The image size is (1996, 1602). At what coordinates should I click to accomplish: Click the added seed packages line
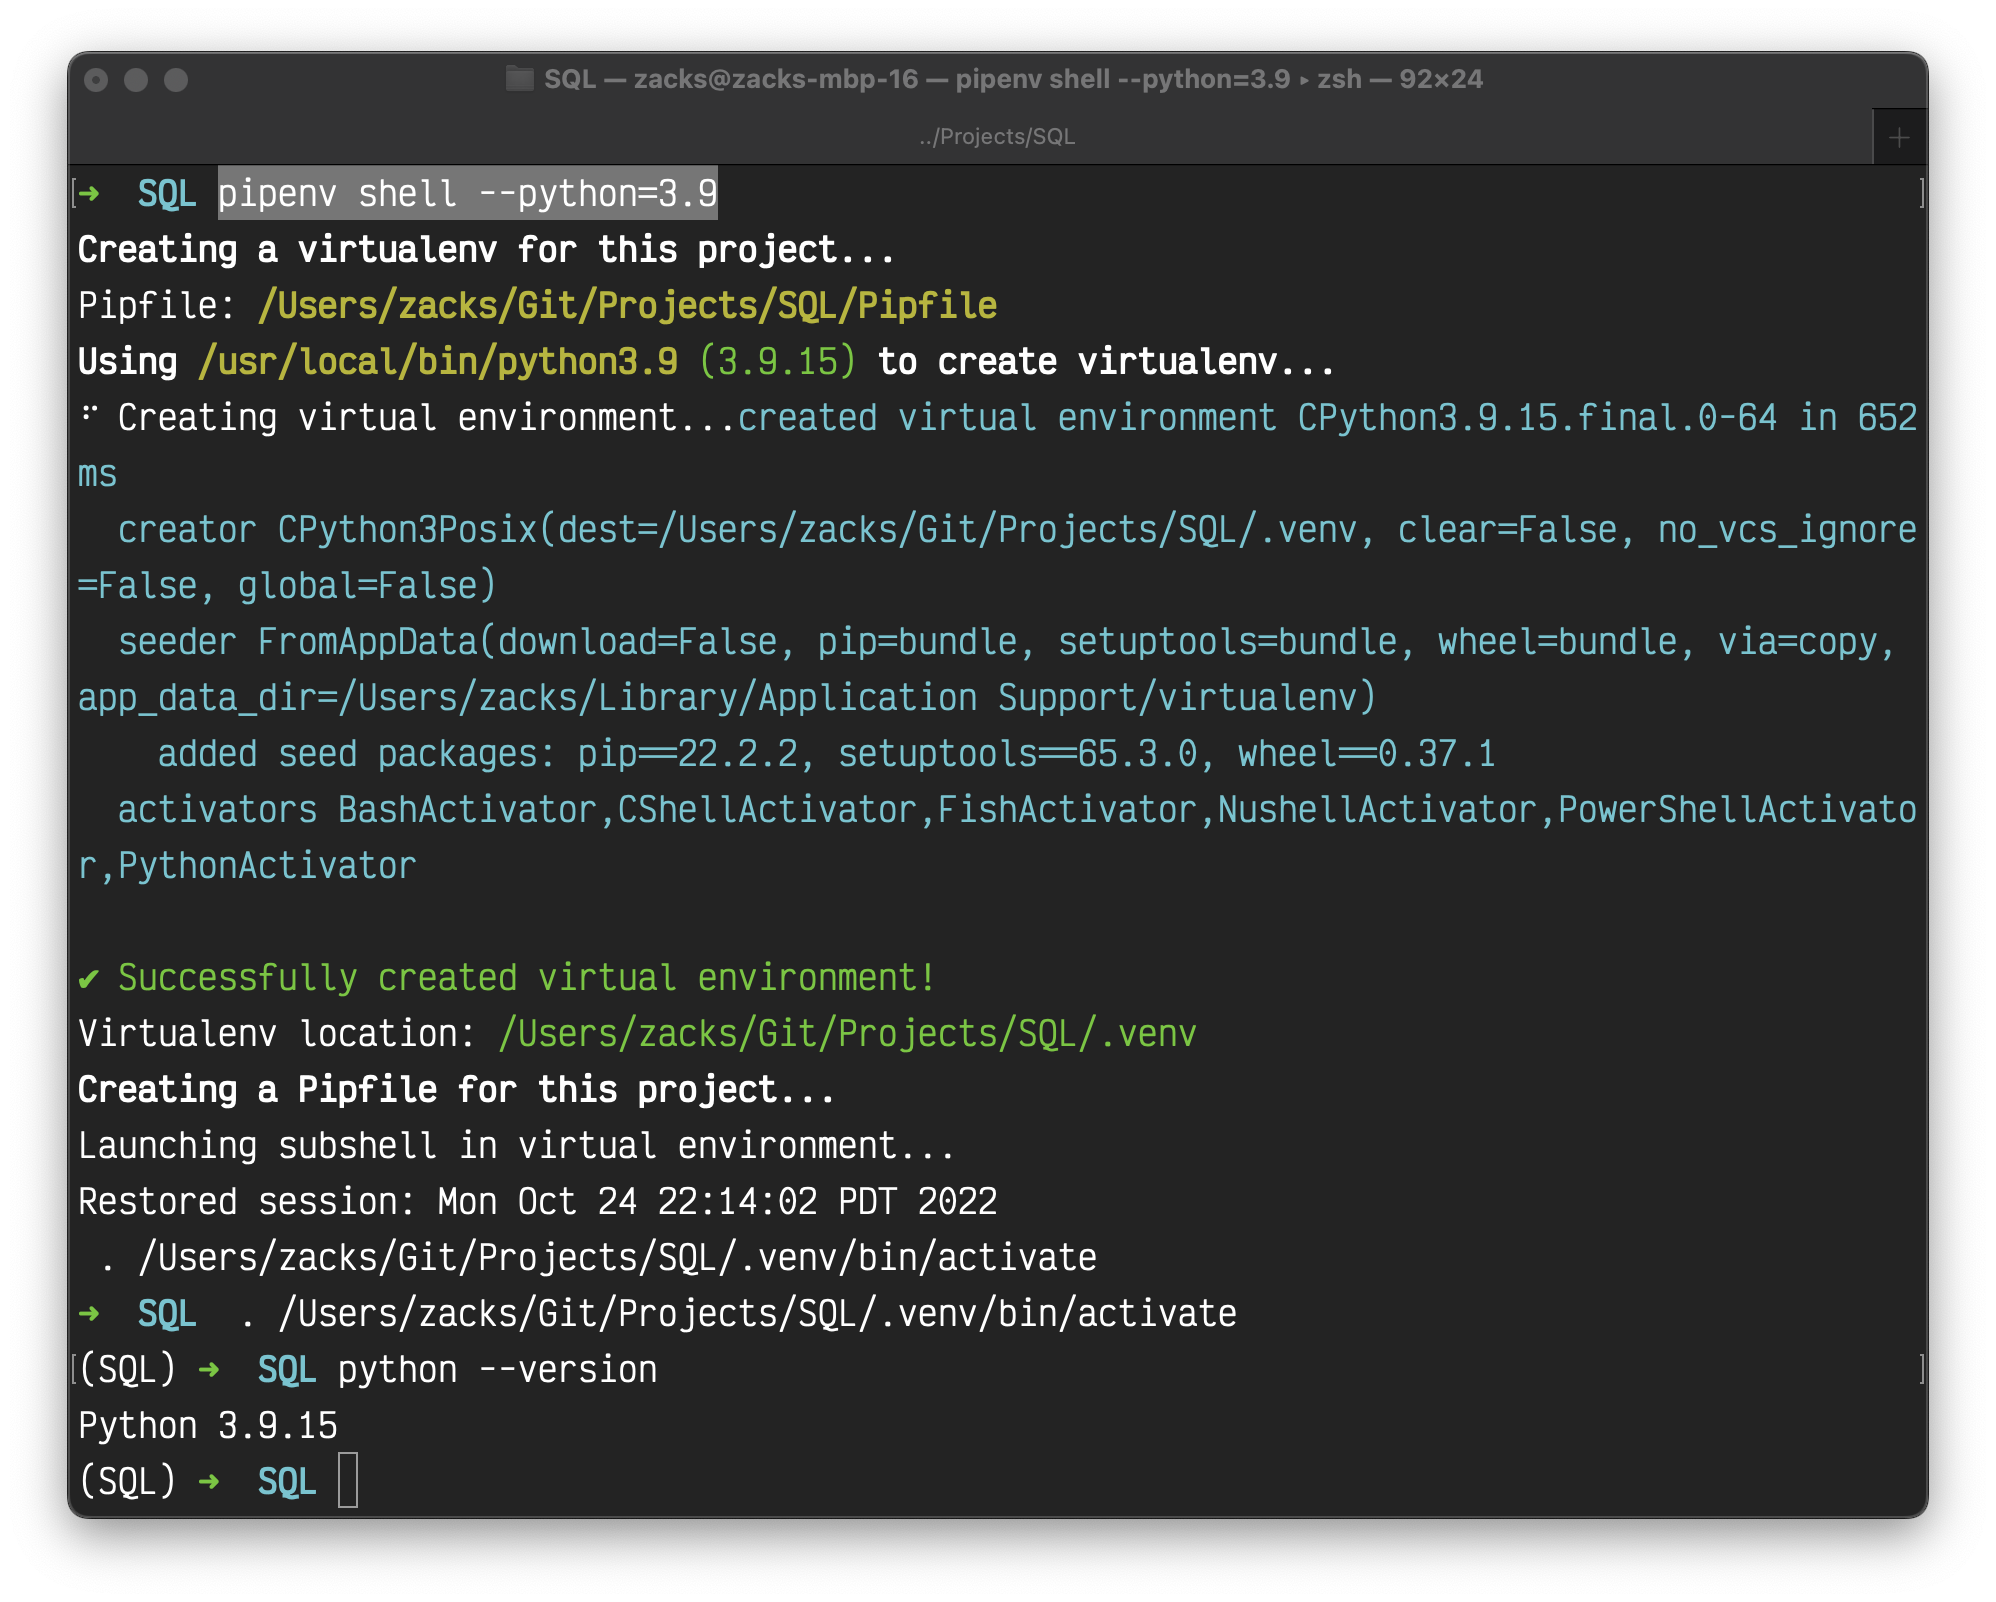[825, 753]
